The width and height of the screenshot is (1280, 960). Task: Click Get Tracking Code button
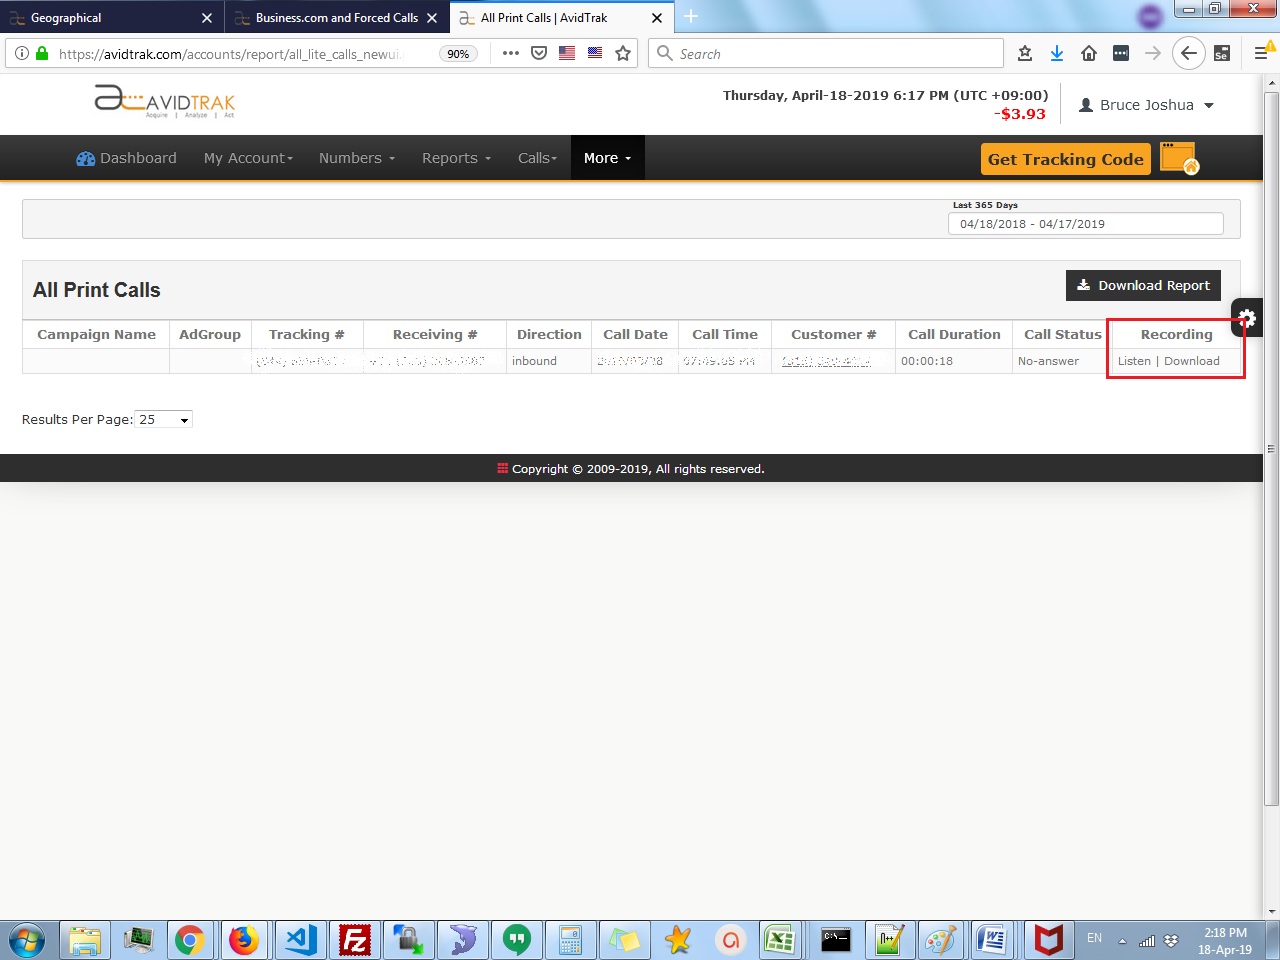click(1066, 159)
